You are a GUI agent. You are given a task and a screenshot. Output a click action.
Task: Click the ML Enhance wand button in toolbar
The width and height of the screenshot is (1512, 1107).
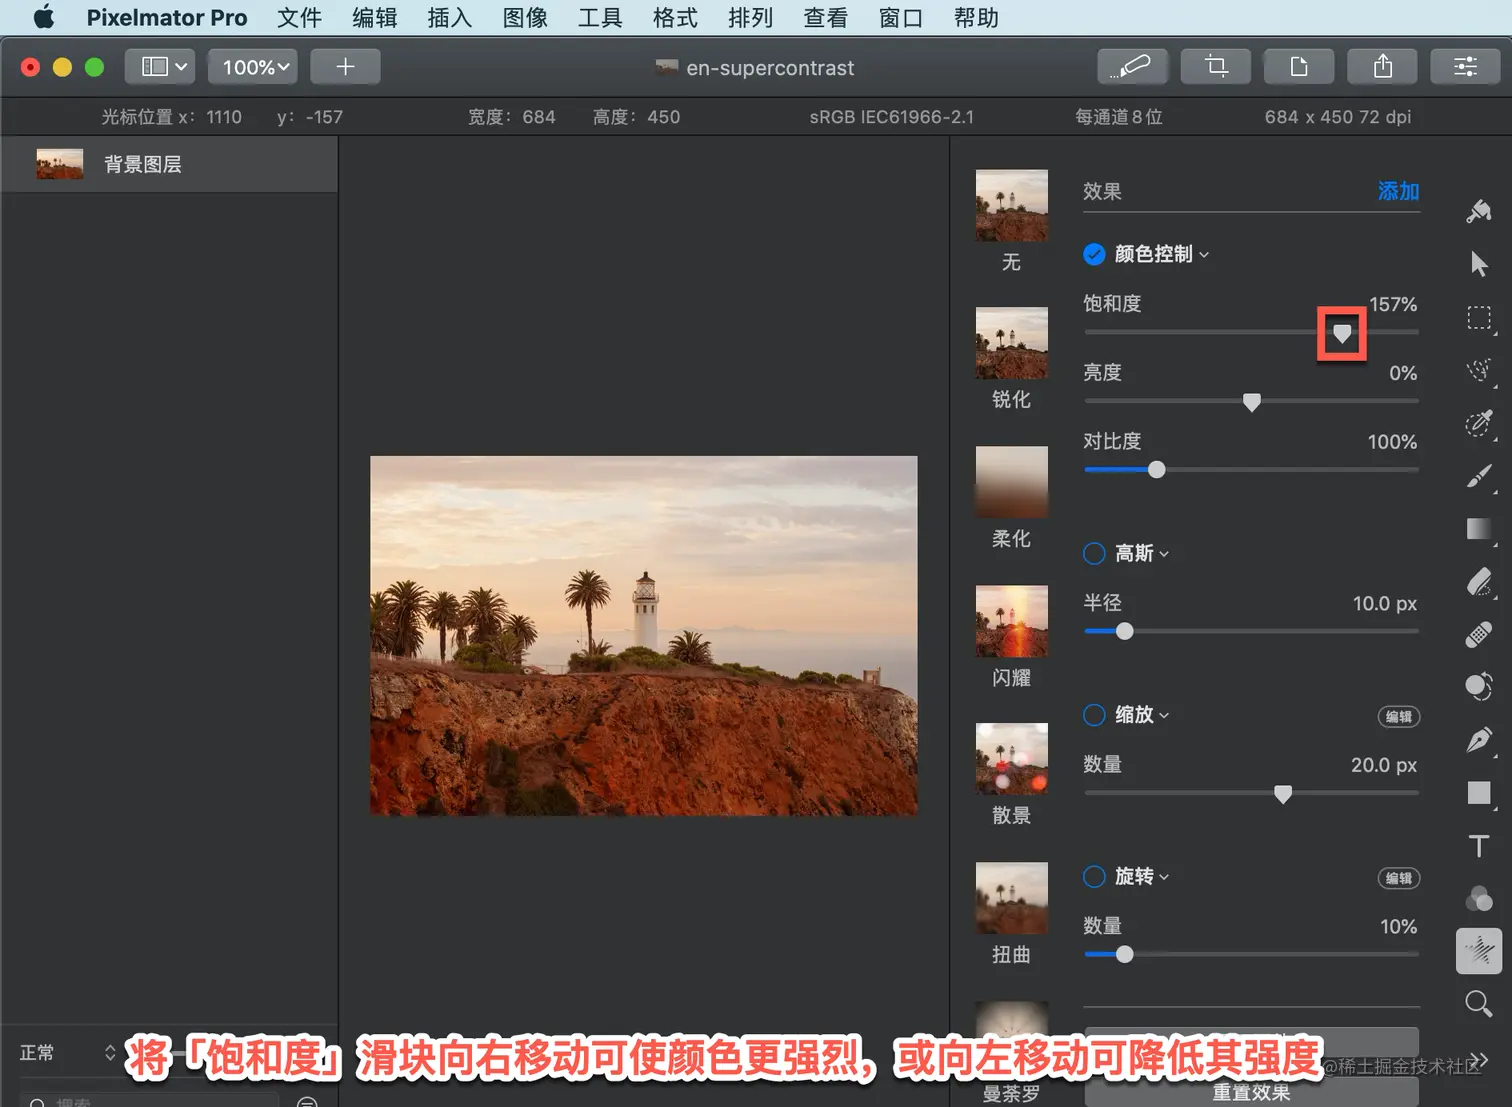(1135, 67)
